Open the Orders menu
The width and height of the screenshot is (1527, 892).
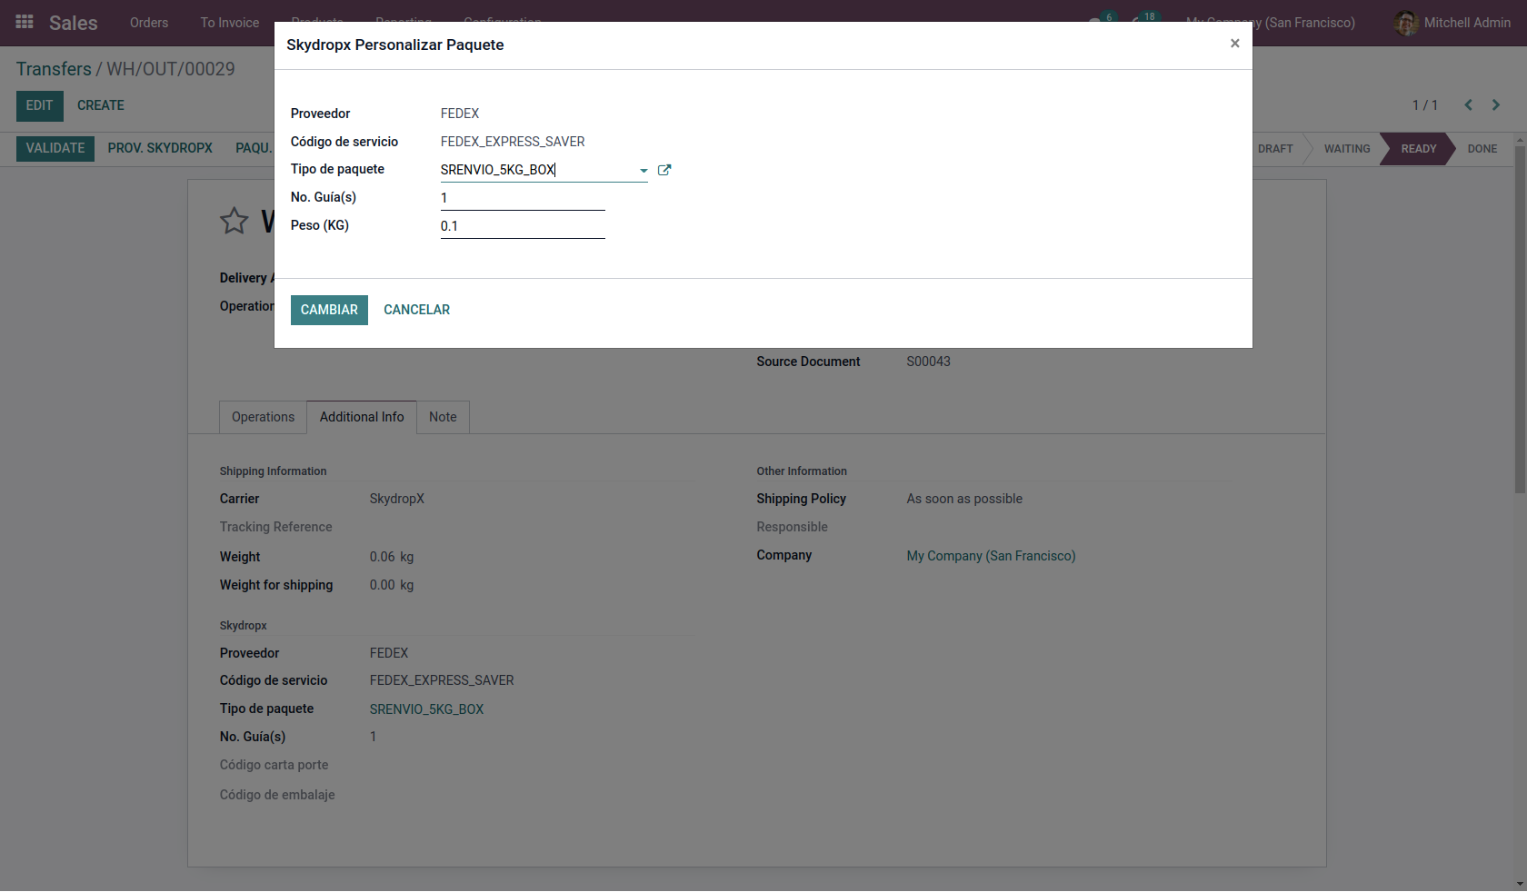pyautogui.click(x=149, y=22)
